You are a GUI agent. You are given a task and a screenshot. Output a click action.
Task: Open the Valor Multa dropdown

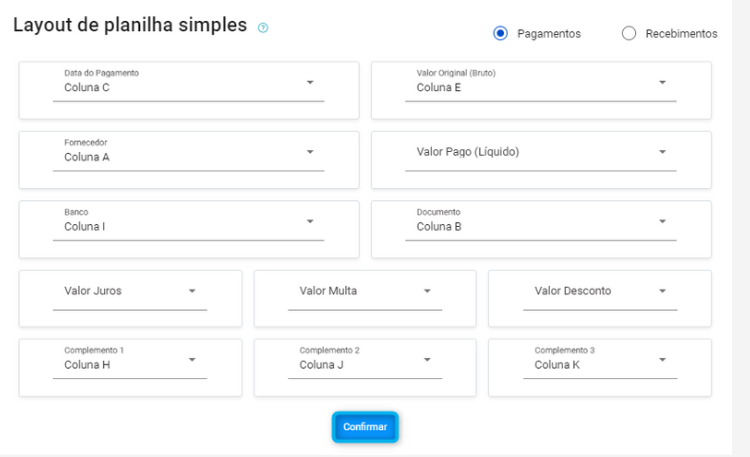[x=365, y=291]
